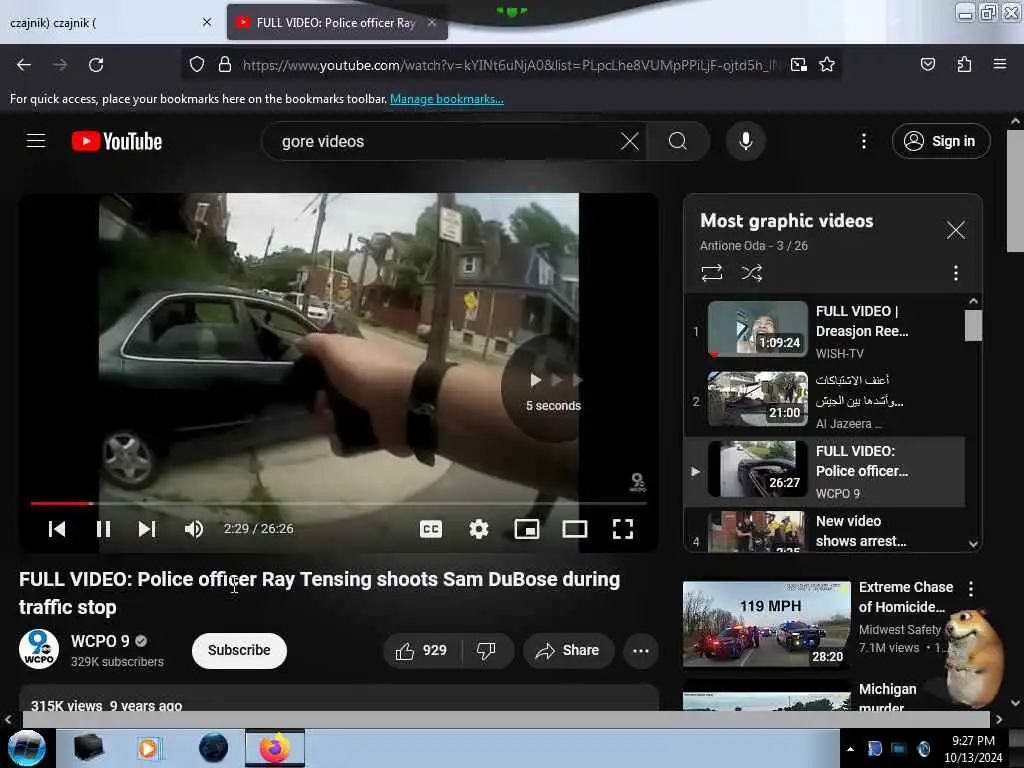Screen dimensions: 1024x768
Task: Open Extreme Chase recommended video thumbnail
Action: [x=767, y=624]
